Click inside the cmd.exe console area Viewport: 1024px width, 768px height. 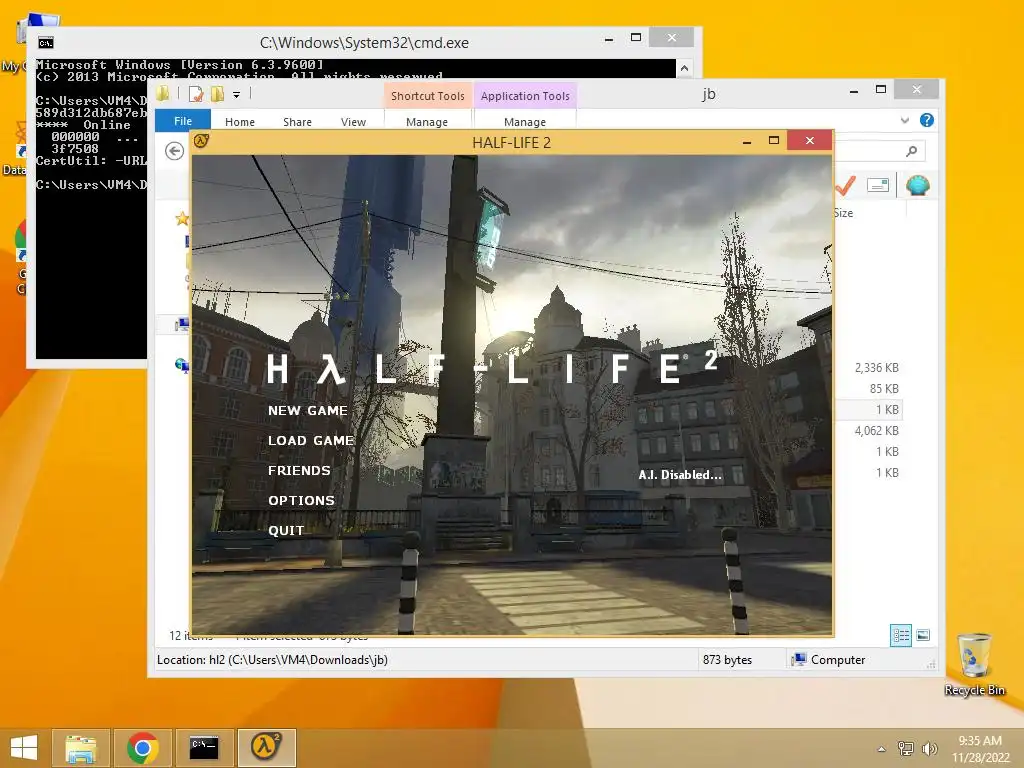[91, 261]
